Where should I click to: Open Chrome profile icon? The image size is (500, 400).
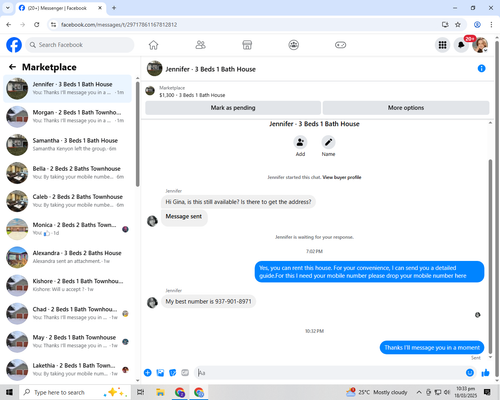coord(477,25)
